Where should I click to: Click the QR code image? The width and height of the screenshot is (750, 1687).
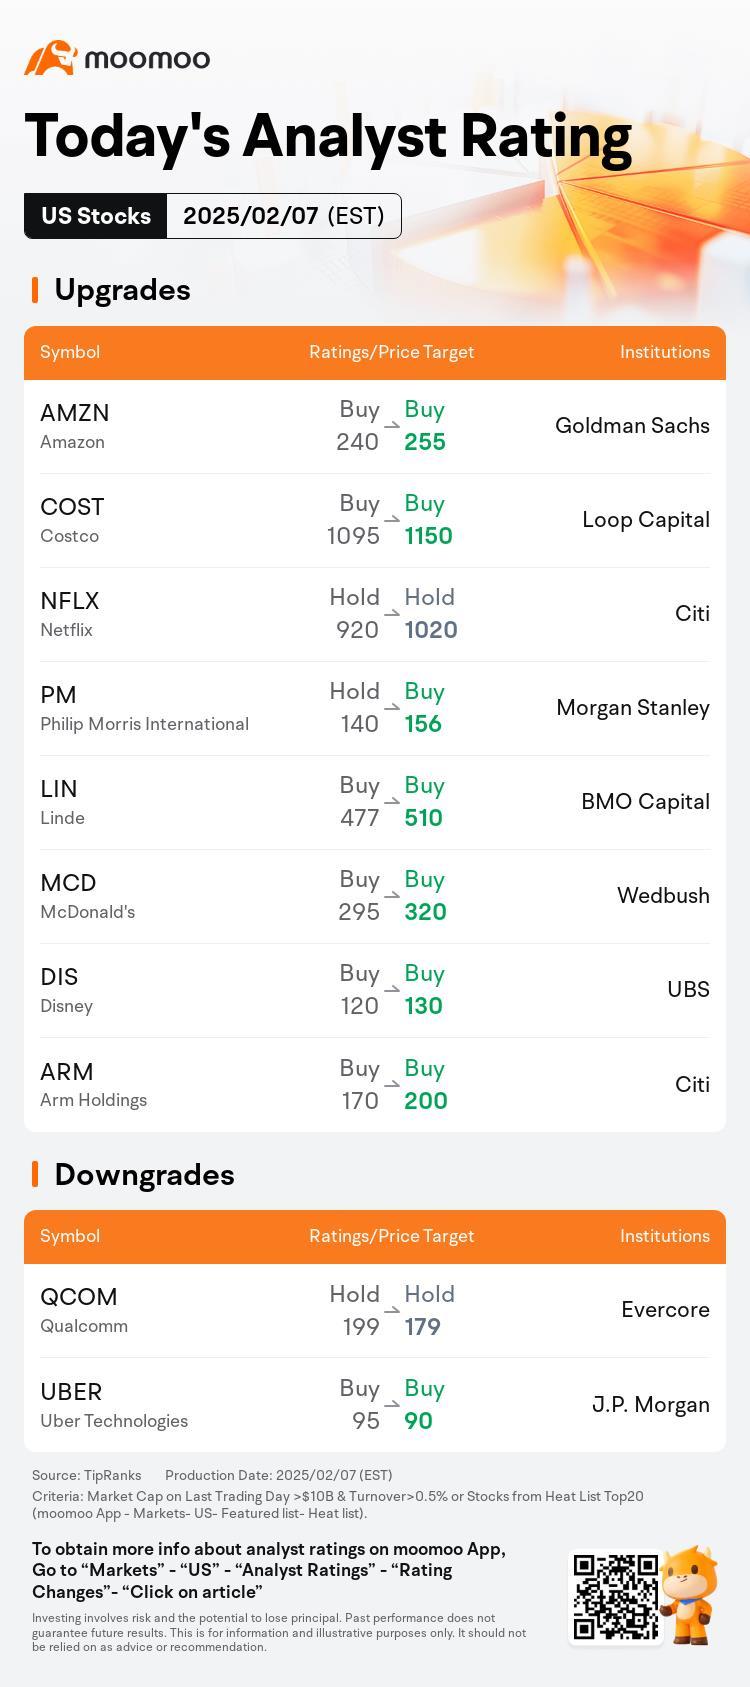[x=615, y=1596]
